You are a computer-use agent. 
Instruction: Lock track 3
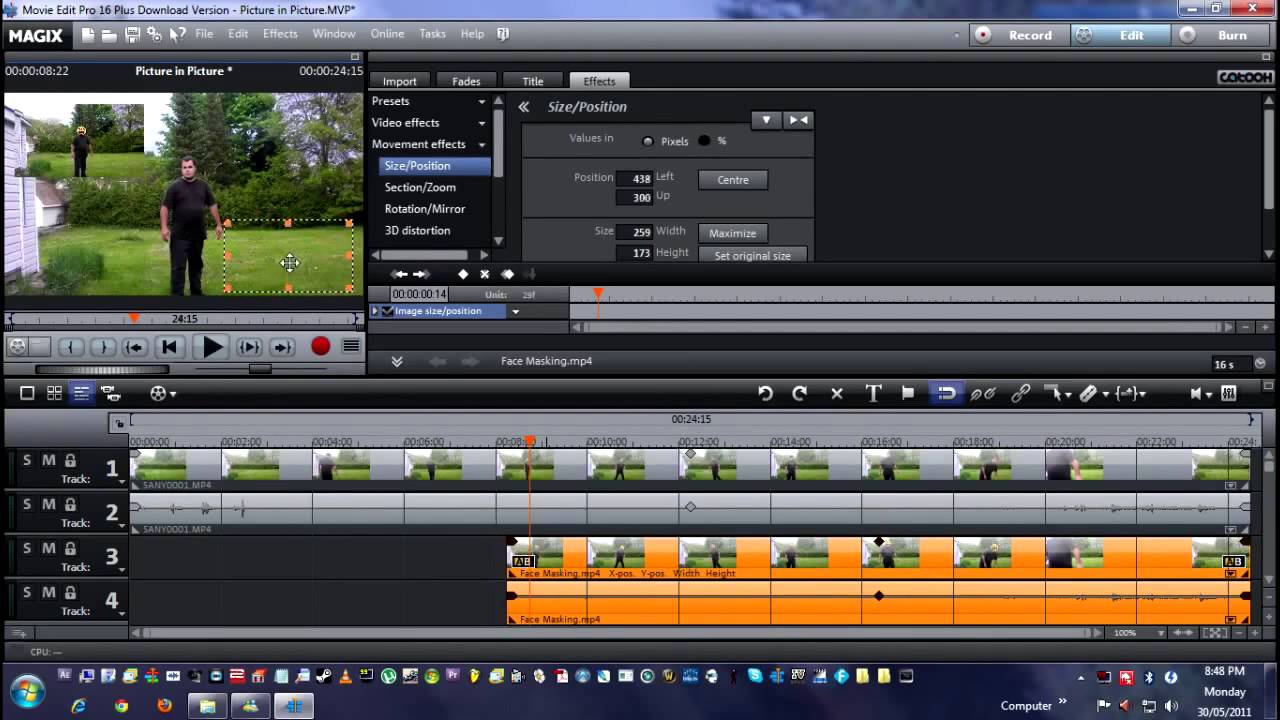click(70, 549)
